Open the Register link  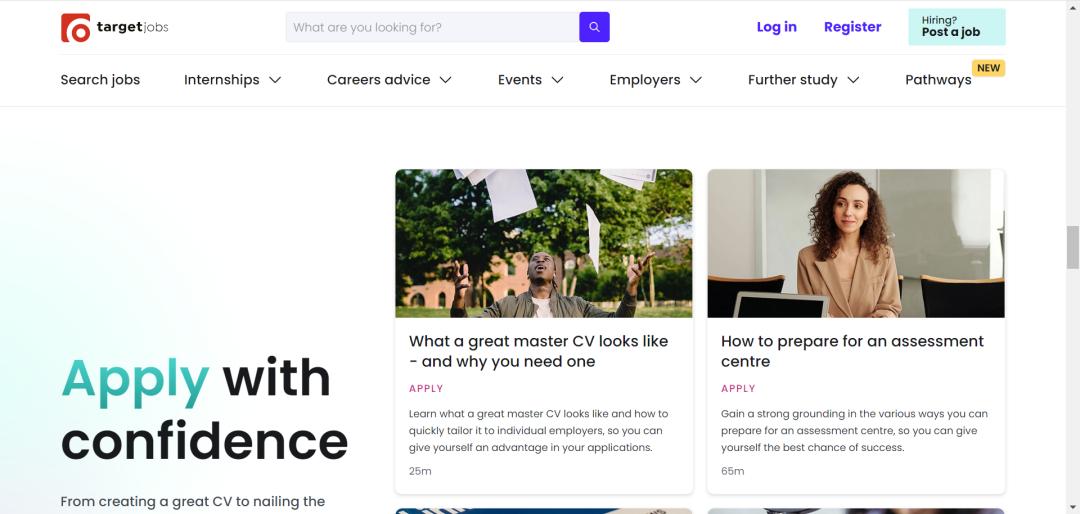point(853,27)
